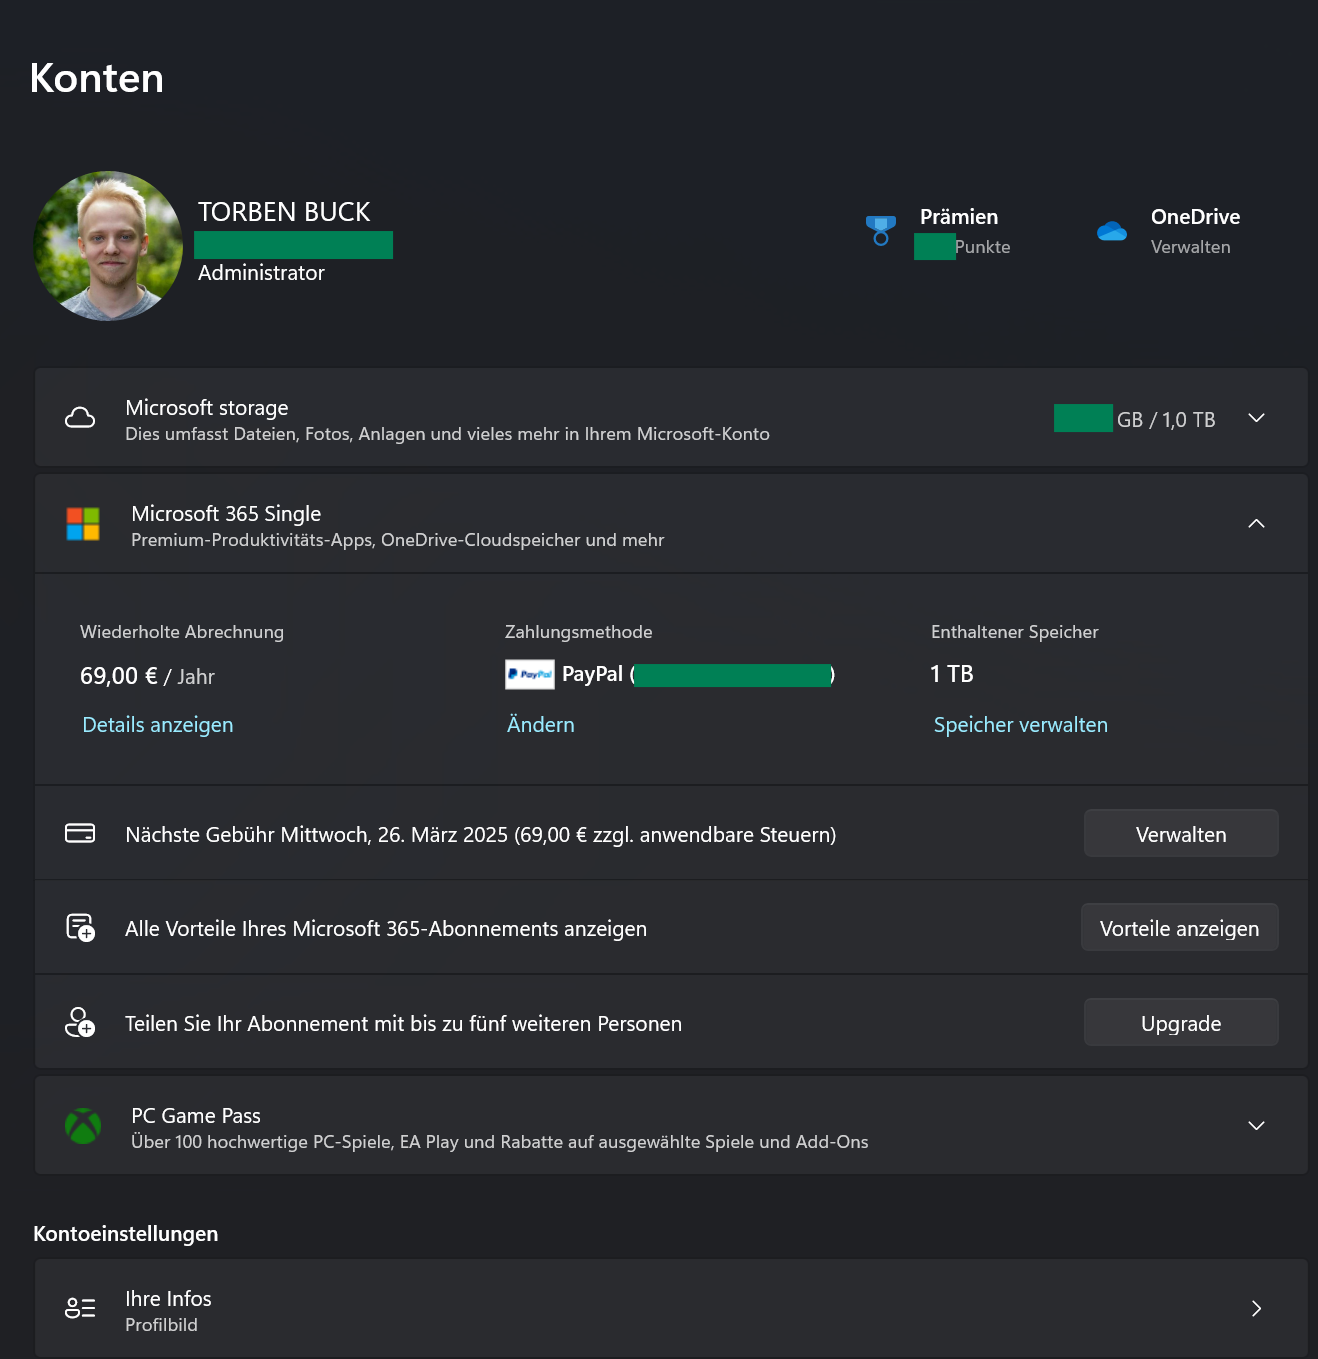Click the GB / 1,0 TB usage text
The height and width of the screenshot is (1359, 1318).
pyautogui.click(x=1166, y=420)
